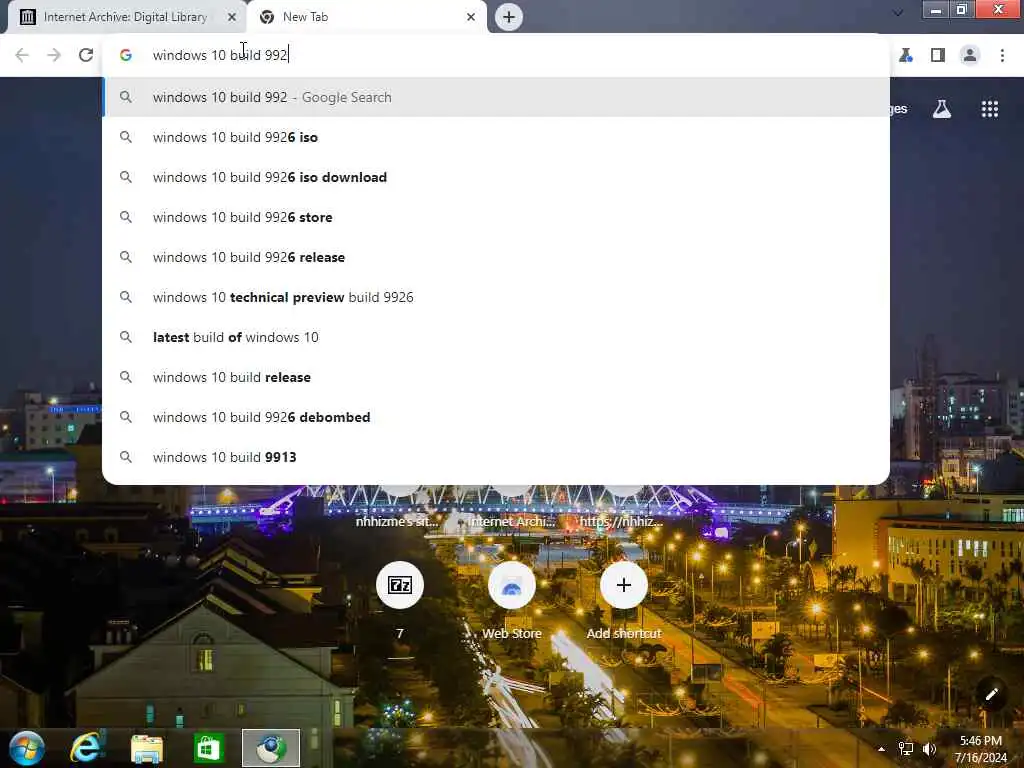1024x768 pixels.
Task: Open a new tab with plus button
Action: pyautogui.click(x=509, y=17)
